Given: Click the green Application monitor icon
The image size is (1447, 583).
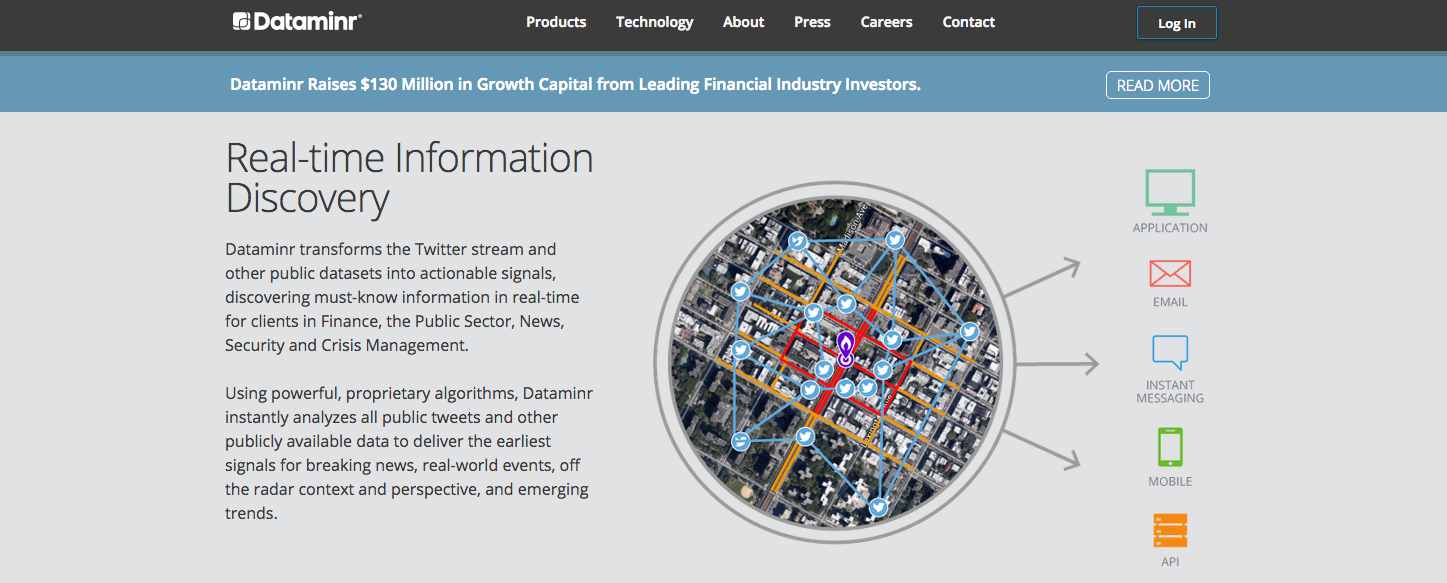Looking at the screenshot, I should [x=1170, y=192].
